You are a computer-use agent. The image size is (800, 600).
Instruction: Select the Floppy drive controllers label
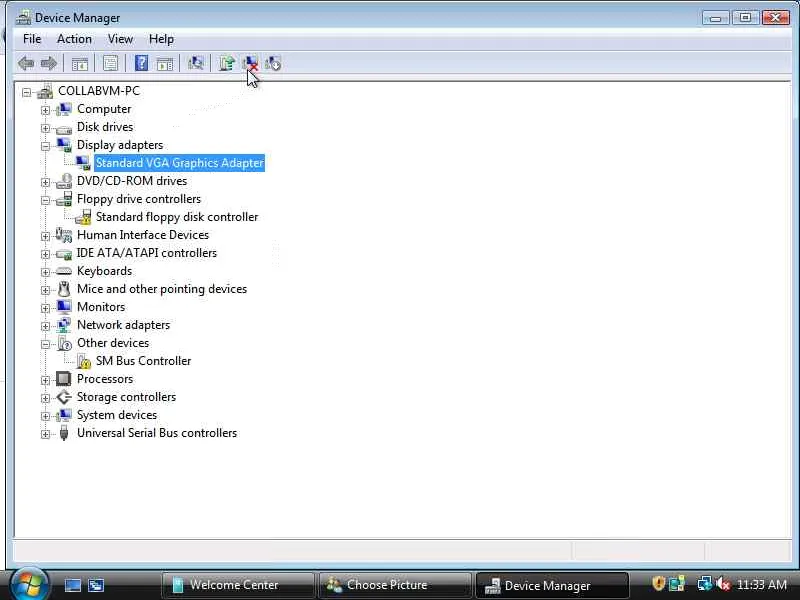139,199
